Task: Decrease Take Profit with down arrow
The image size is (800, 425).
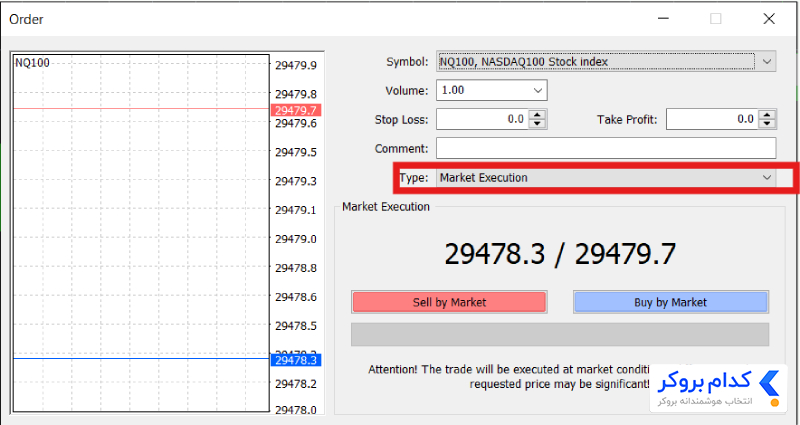Action: tap(767, 123)
